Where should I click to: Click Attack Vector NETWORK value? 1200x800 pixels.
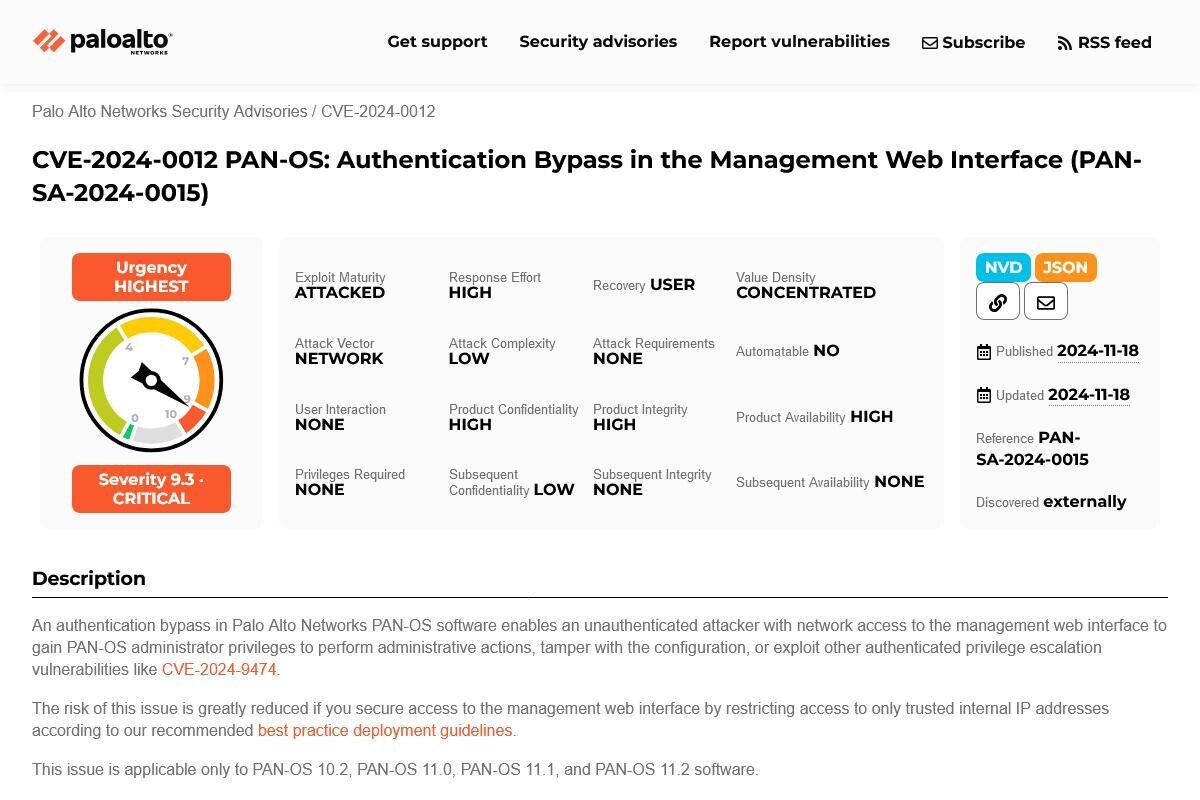tap(339, 359)
